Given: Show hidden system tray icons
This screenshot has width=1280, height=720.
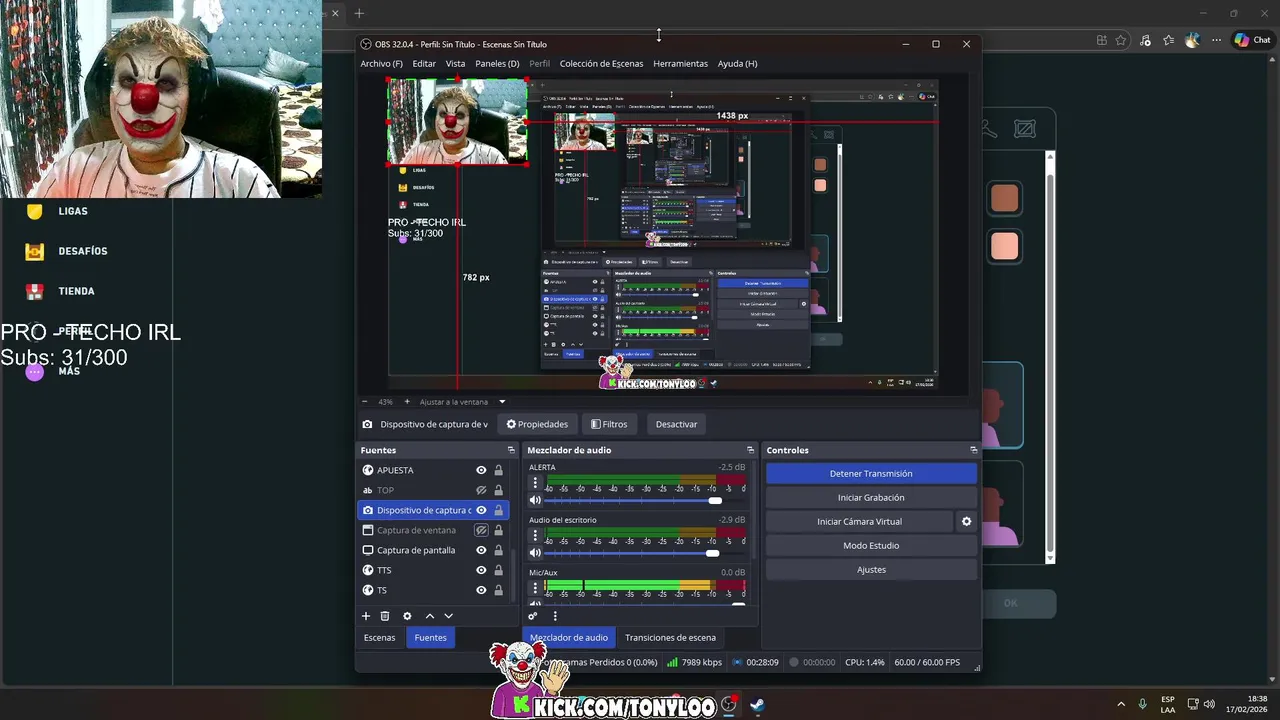Looking at the screenshot, I should 1120,704.
